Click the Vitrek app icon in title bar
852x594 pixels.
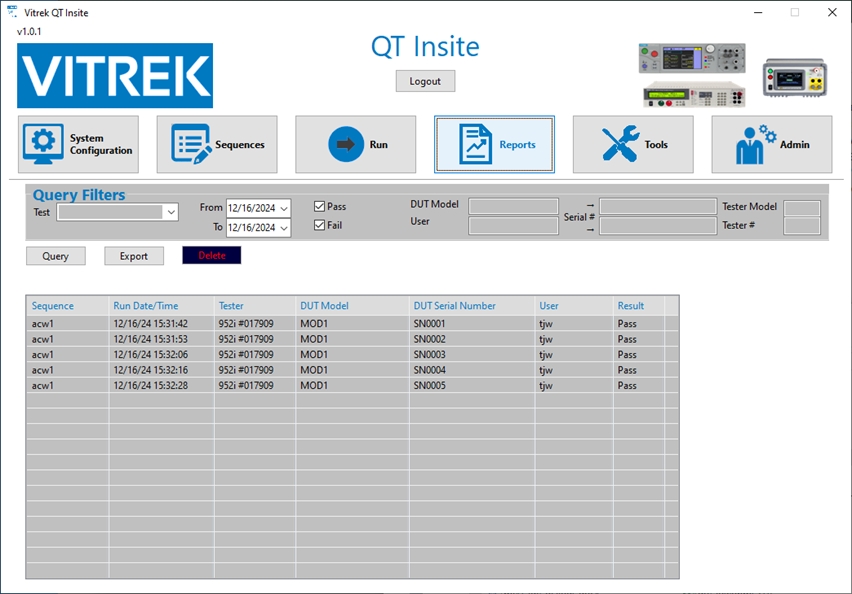(x=11, y=12)
